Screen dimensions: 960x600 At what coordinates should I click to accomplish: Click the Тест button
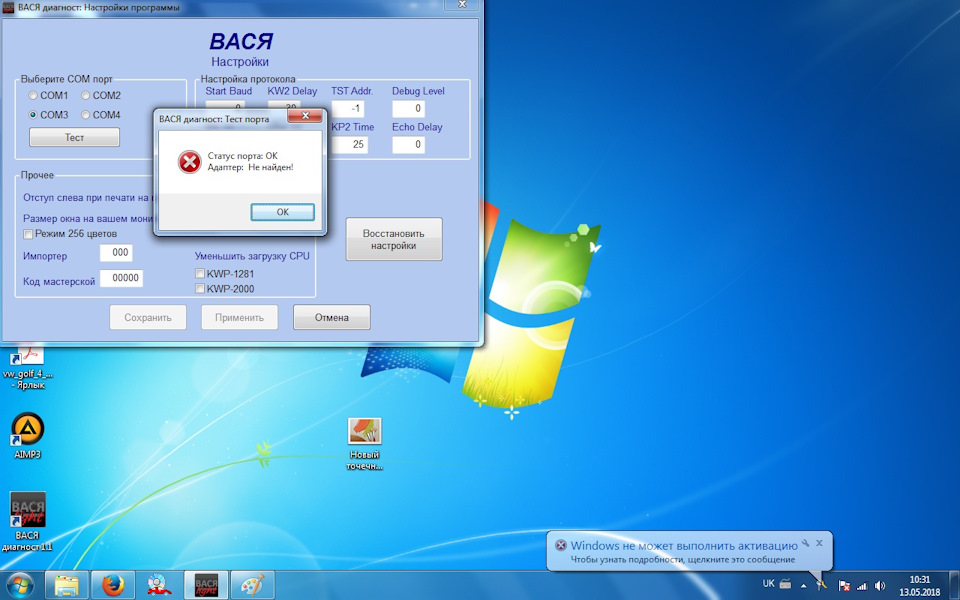(74, 137)
